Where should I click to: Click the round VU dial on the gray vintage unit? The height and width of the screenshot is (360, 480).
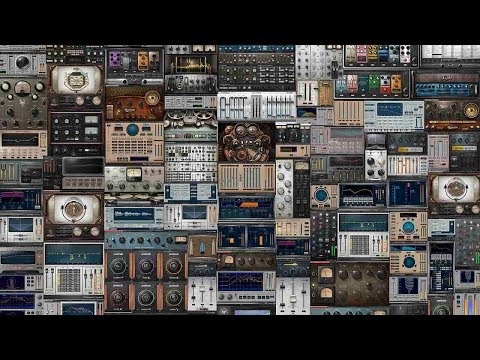pyautogui.click(x=23, y=88)
